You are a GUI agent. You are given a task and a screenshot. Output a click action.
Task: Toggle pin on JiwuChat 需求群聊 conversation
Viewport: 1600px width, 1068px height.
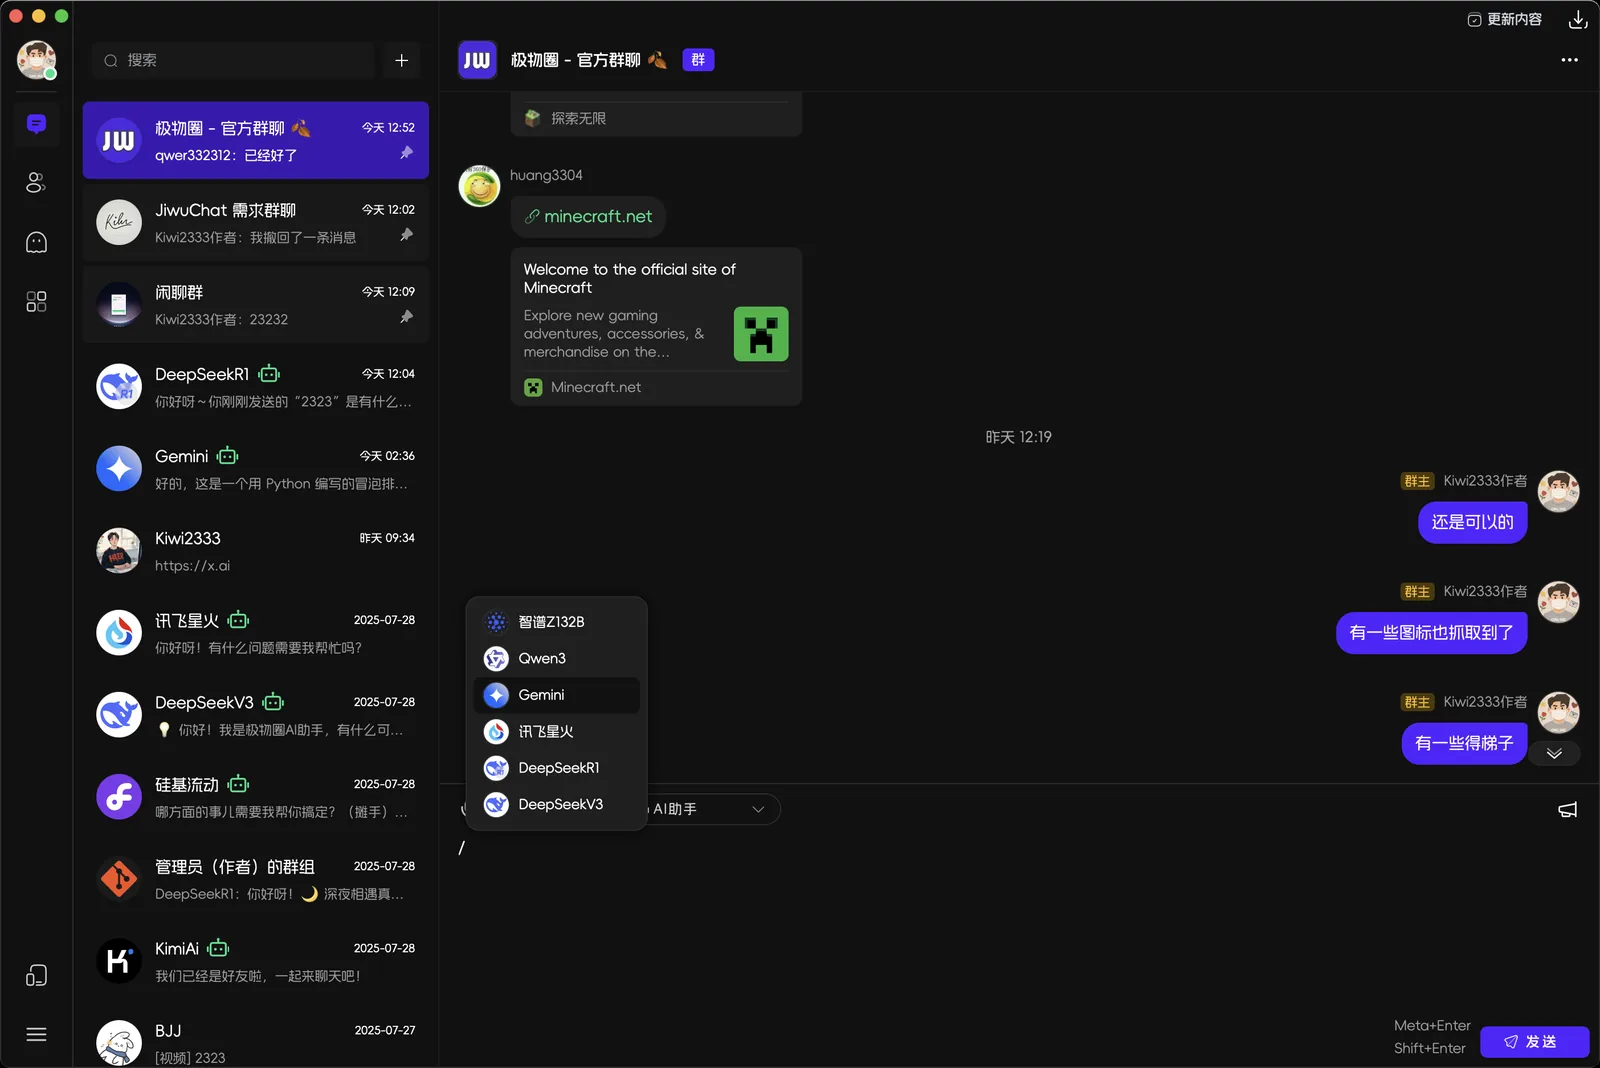coord(406,235)
